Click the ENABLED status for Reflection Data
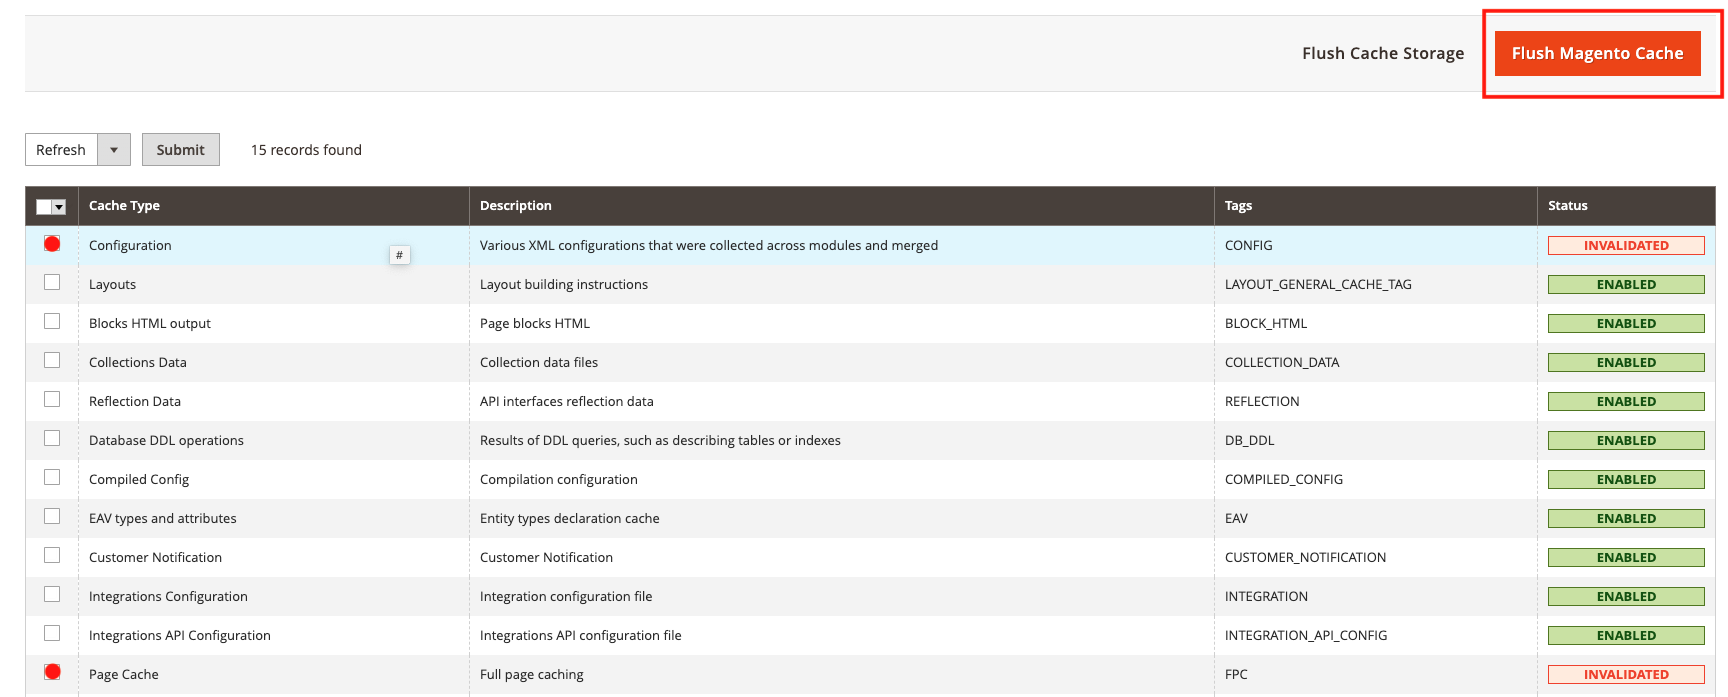 pyautogui.click(x=1626, y=402)
